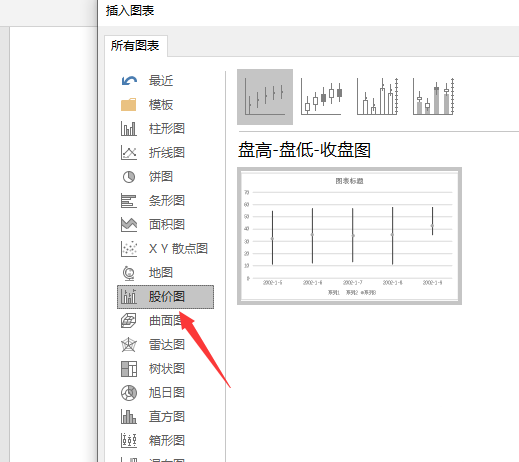Select the 雷达图 radar chart category
This screenshot has width=519, height=462.
click(x=165, y=345)
